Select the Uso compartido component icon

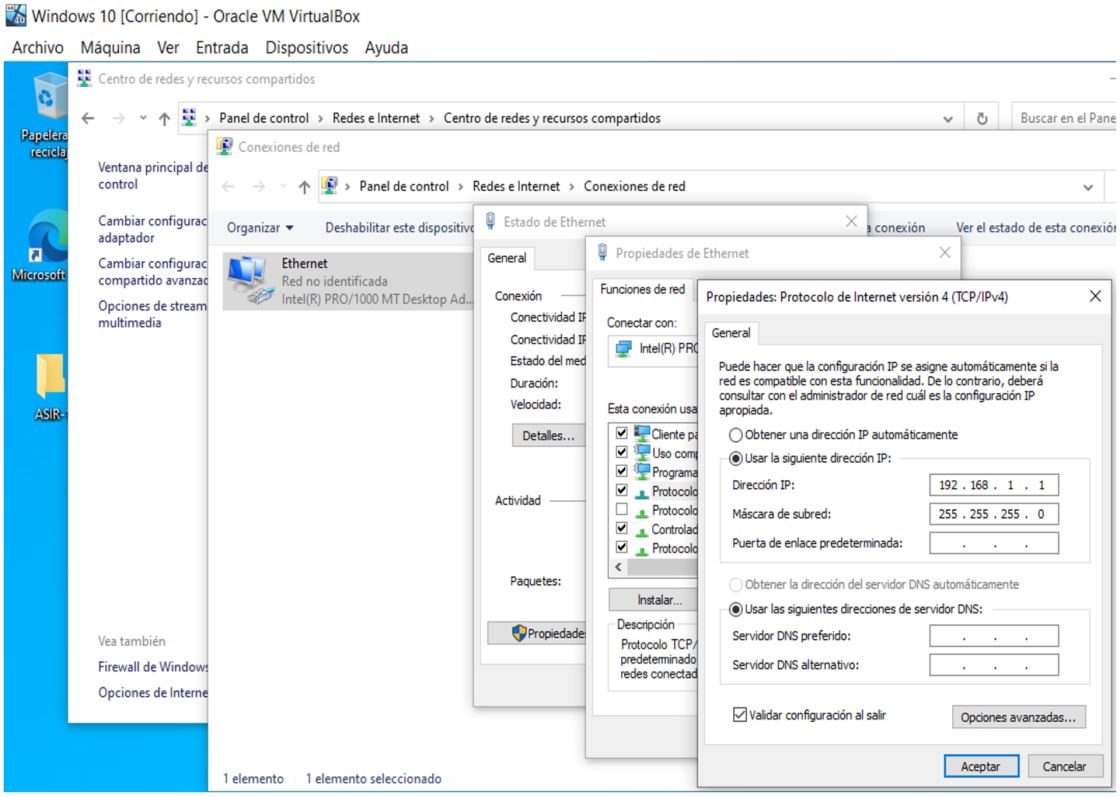click(642, 453)
